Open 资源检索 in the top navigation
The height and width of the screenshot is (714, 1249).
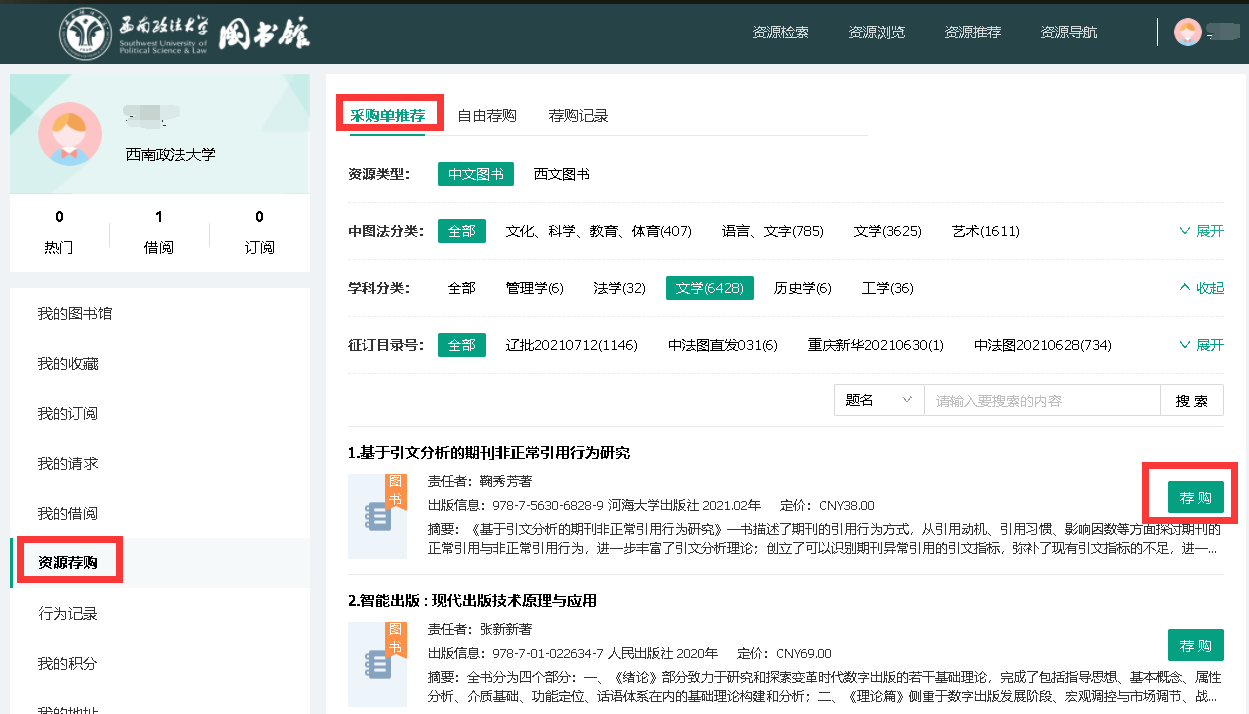781,32
